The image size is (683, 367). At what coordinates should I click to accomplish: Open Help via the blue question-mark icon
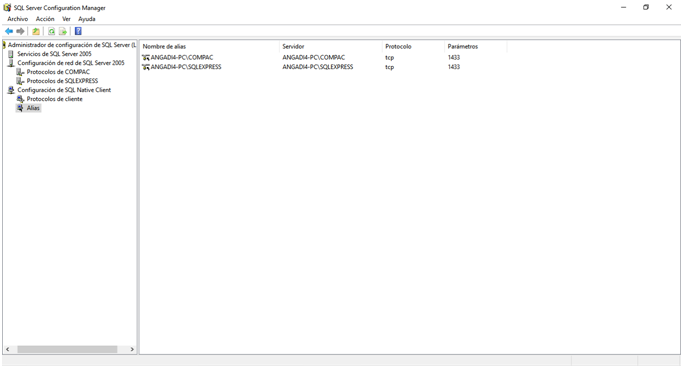coord(78,31)
